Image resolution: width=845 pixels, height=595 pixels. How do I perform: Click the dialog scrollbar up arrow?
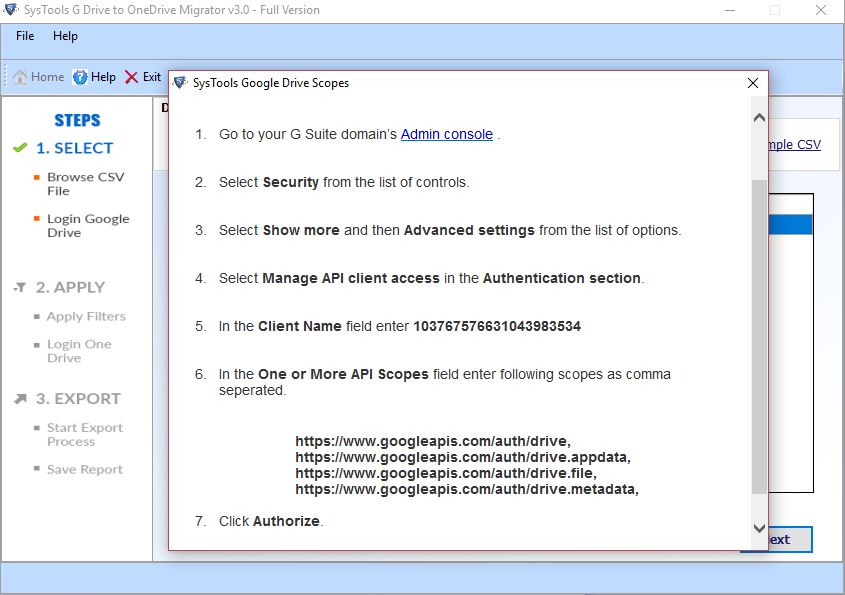click(x=759, y=117)
